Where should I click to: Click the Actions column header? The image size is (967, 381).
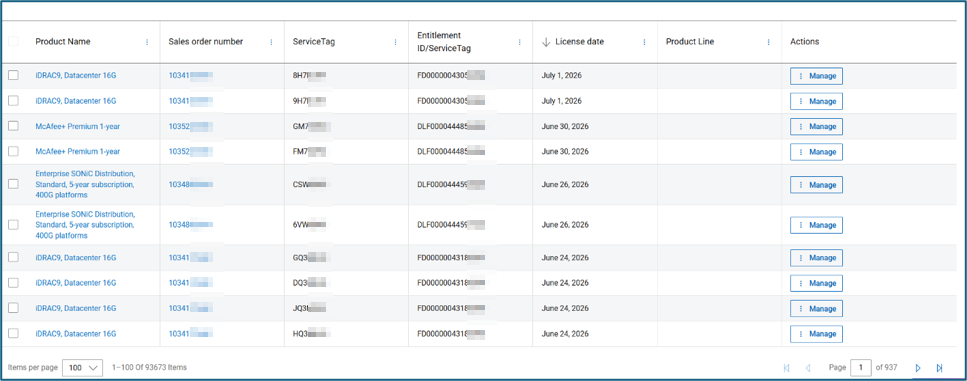coord(805,41)
